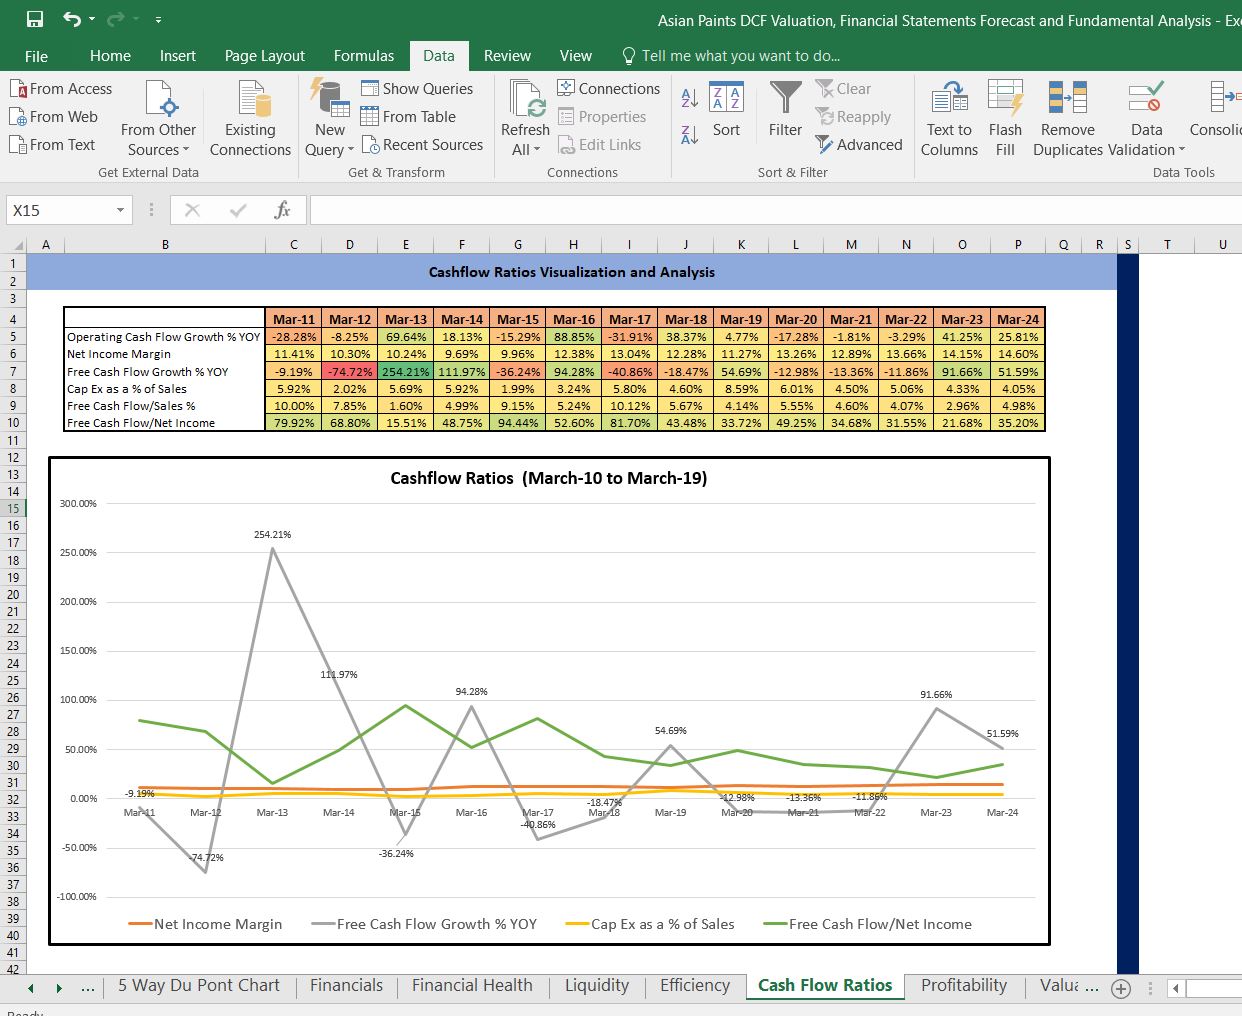Click Cap Ex as a % of Sales legend

[x=650, y=924]
